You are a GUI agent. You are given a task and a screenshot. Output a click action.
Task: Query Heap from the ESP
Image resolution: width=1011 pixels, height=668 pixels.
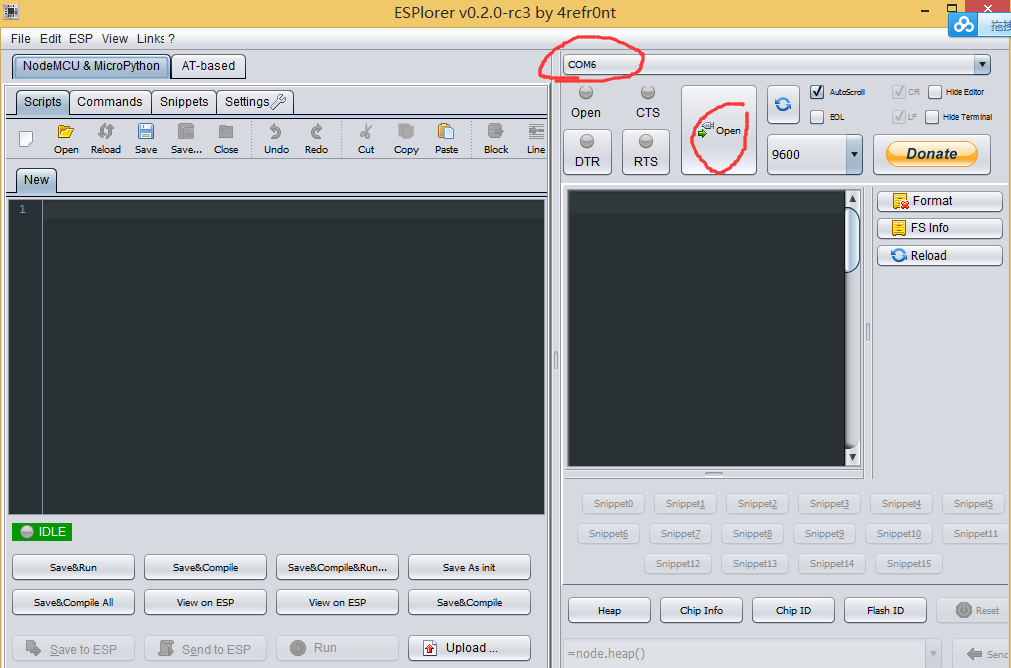click(x=609, y=610)
